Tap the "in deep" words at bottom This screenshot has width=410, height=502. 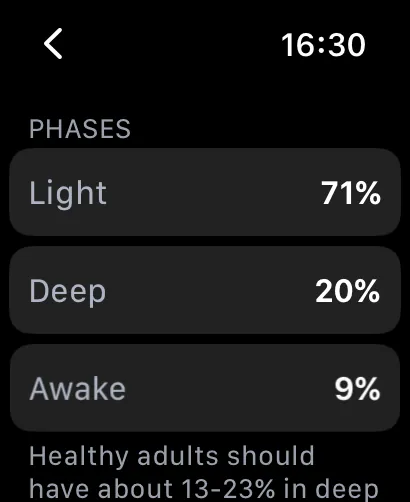click(331, 490)
